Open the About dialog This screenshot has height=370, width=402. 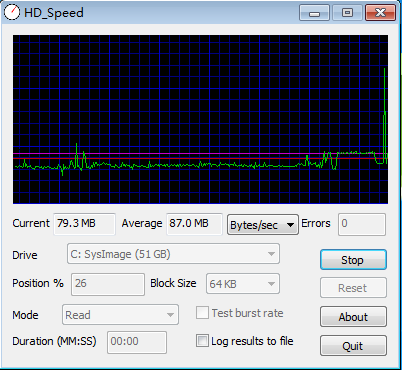tap(353, 317)
